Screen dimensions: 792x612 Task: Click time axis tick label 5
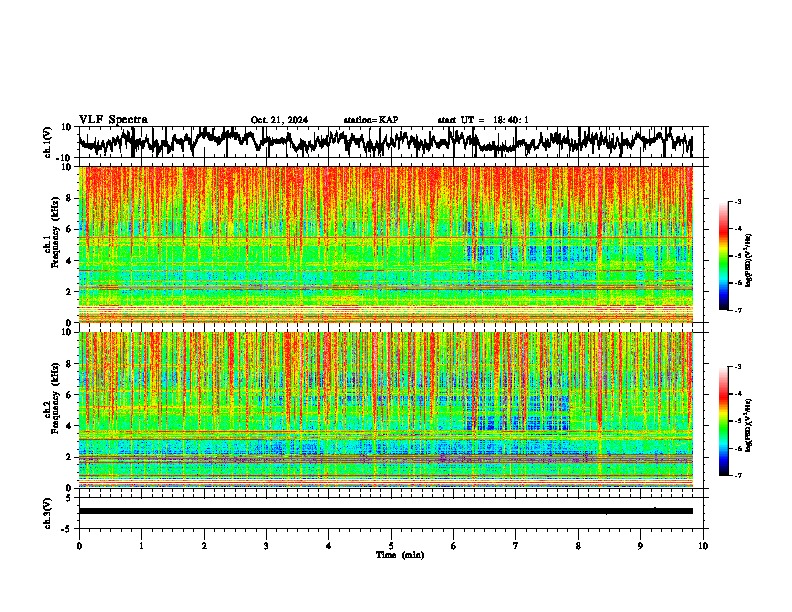[391, 546]
